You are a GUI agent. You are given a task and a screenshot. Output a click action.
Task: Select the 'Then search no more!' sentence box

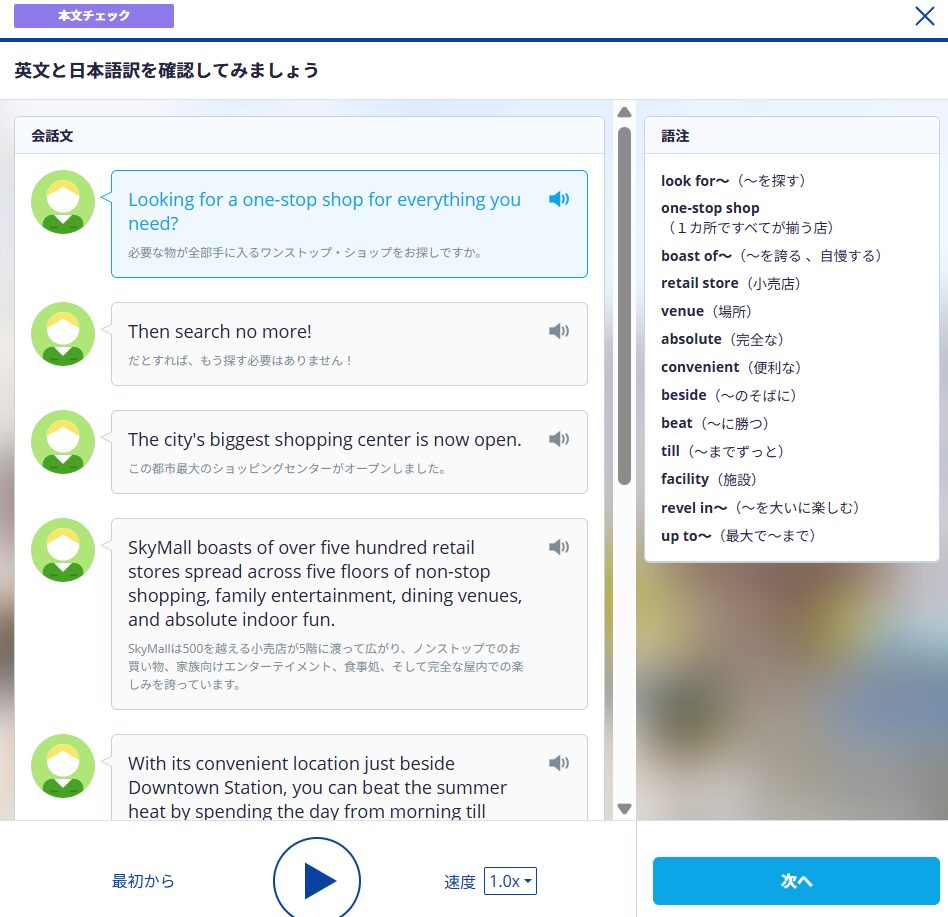(x=330, y=344)
